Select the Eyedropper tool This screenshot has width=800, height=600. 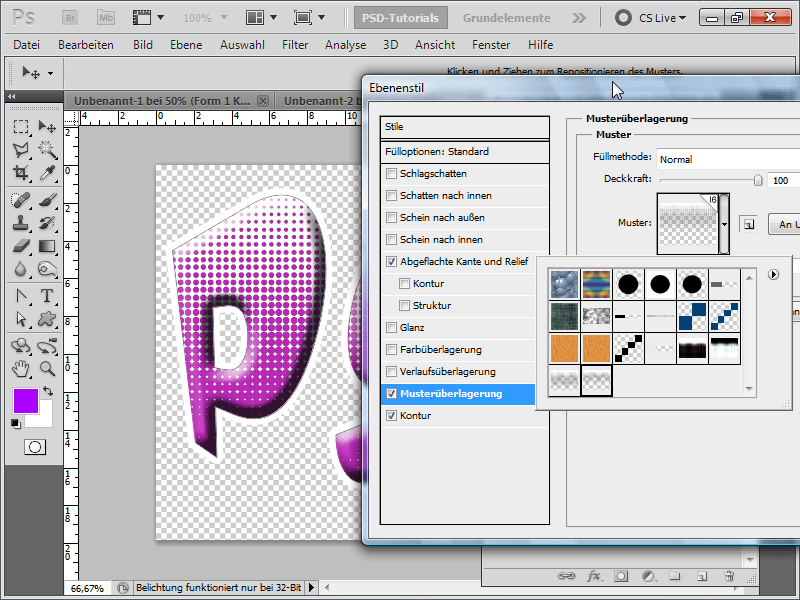click(47, 172)
